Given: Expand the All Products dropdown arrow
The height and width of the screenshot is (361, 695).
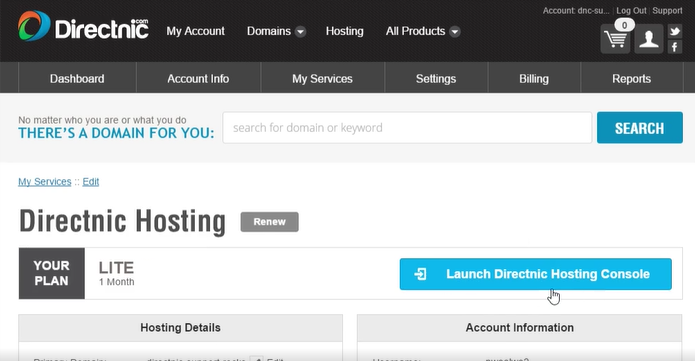Looking at the screenshot, I should (x=455, y=31).
